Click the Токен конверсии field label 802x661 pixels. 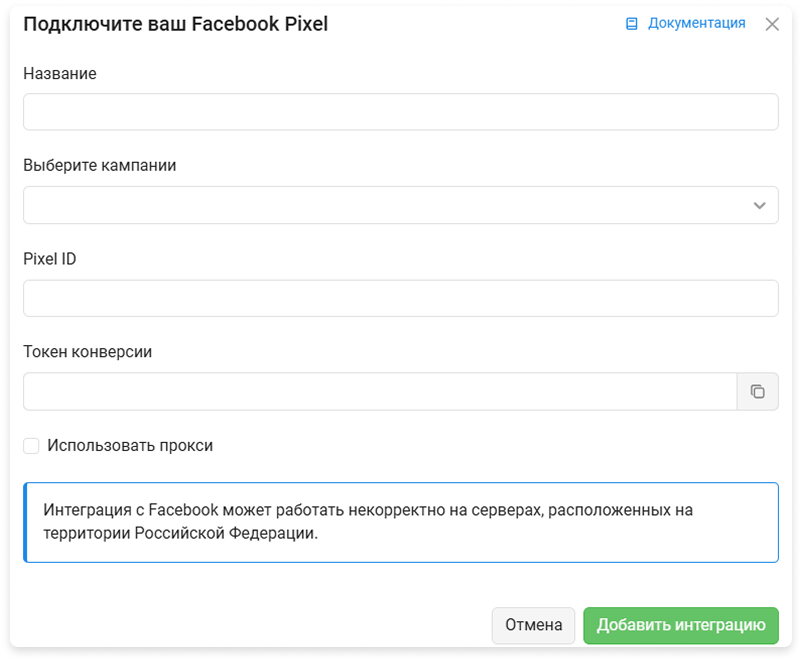[88, 352]
